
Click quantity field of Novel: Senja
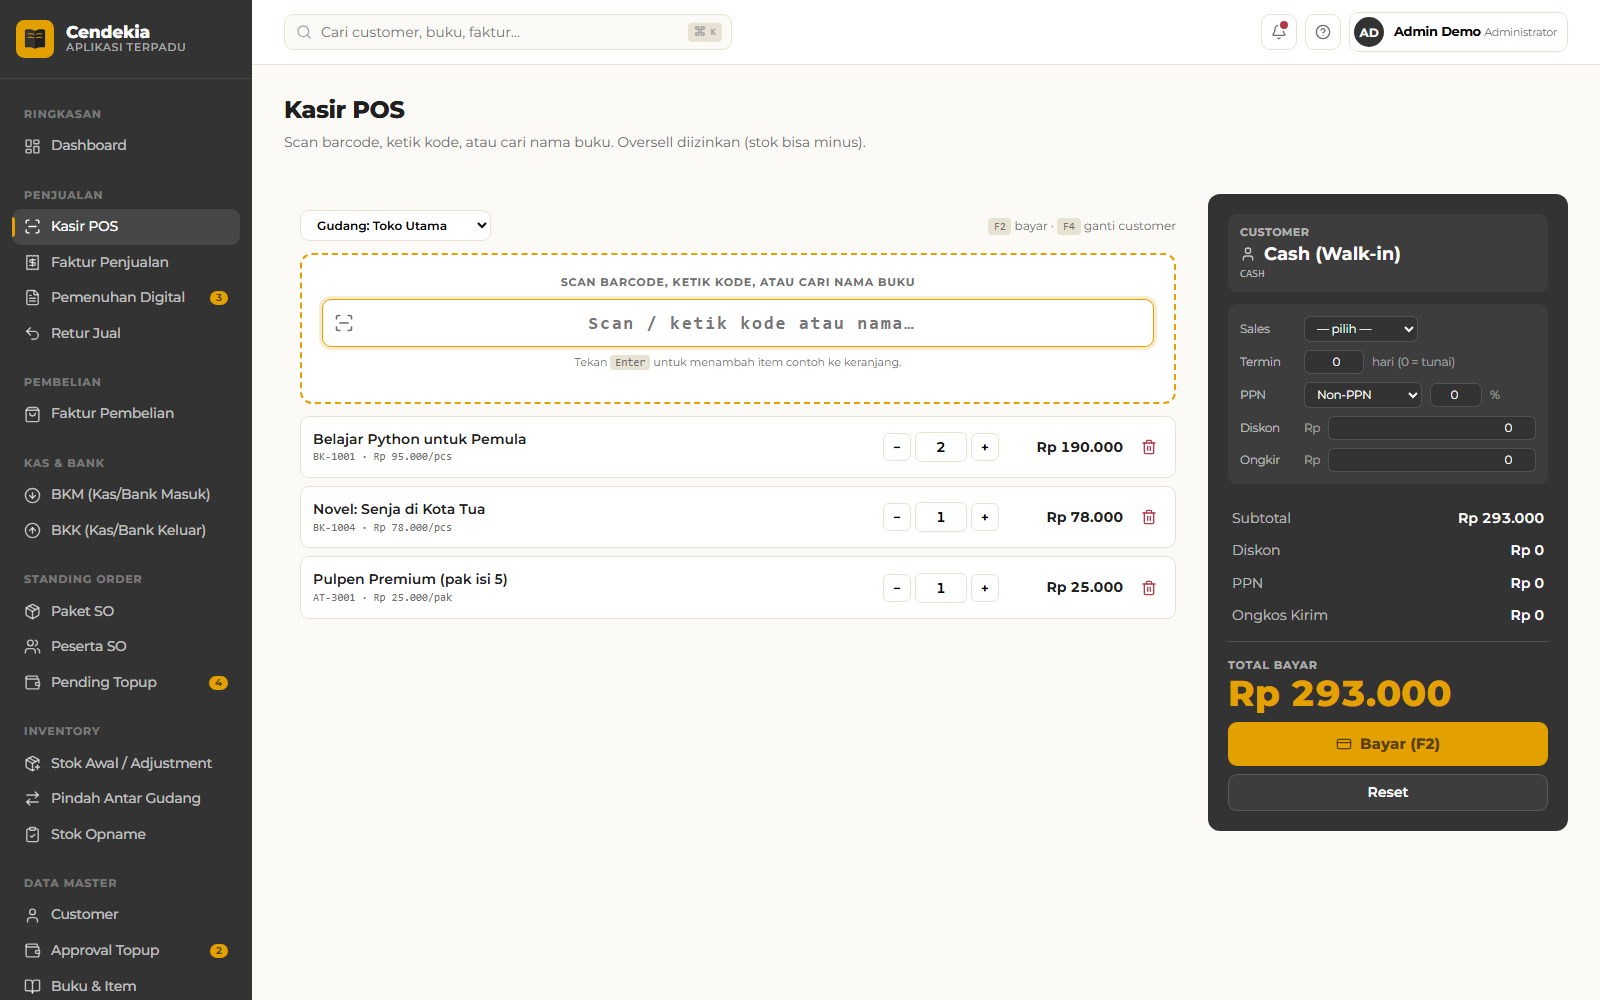941,517
